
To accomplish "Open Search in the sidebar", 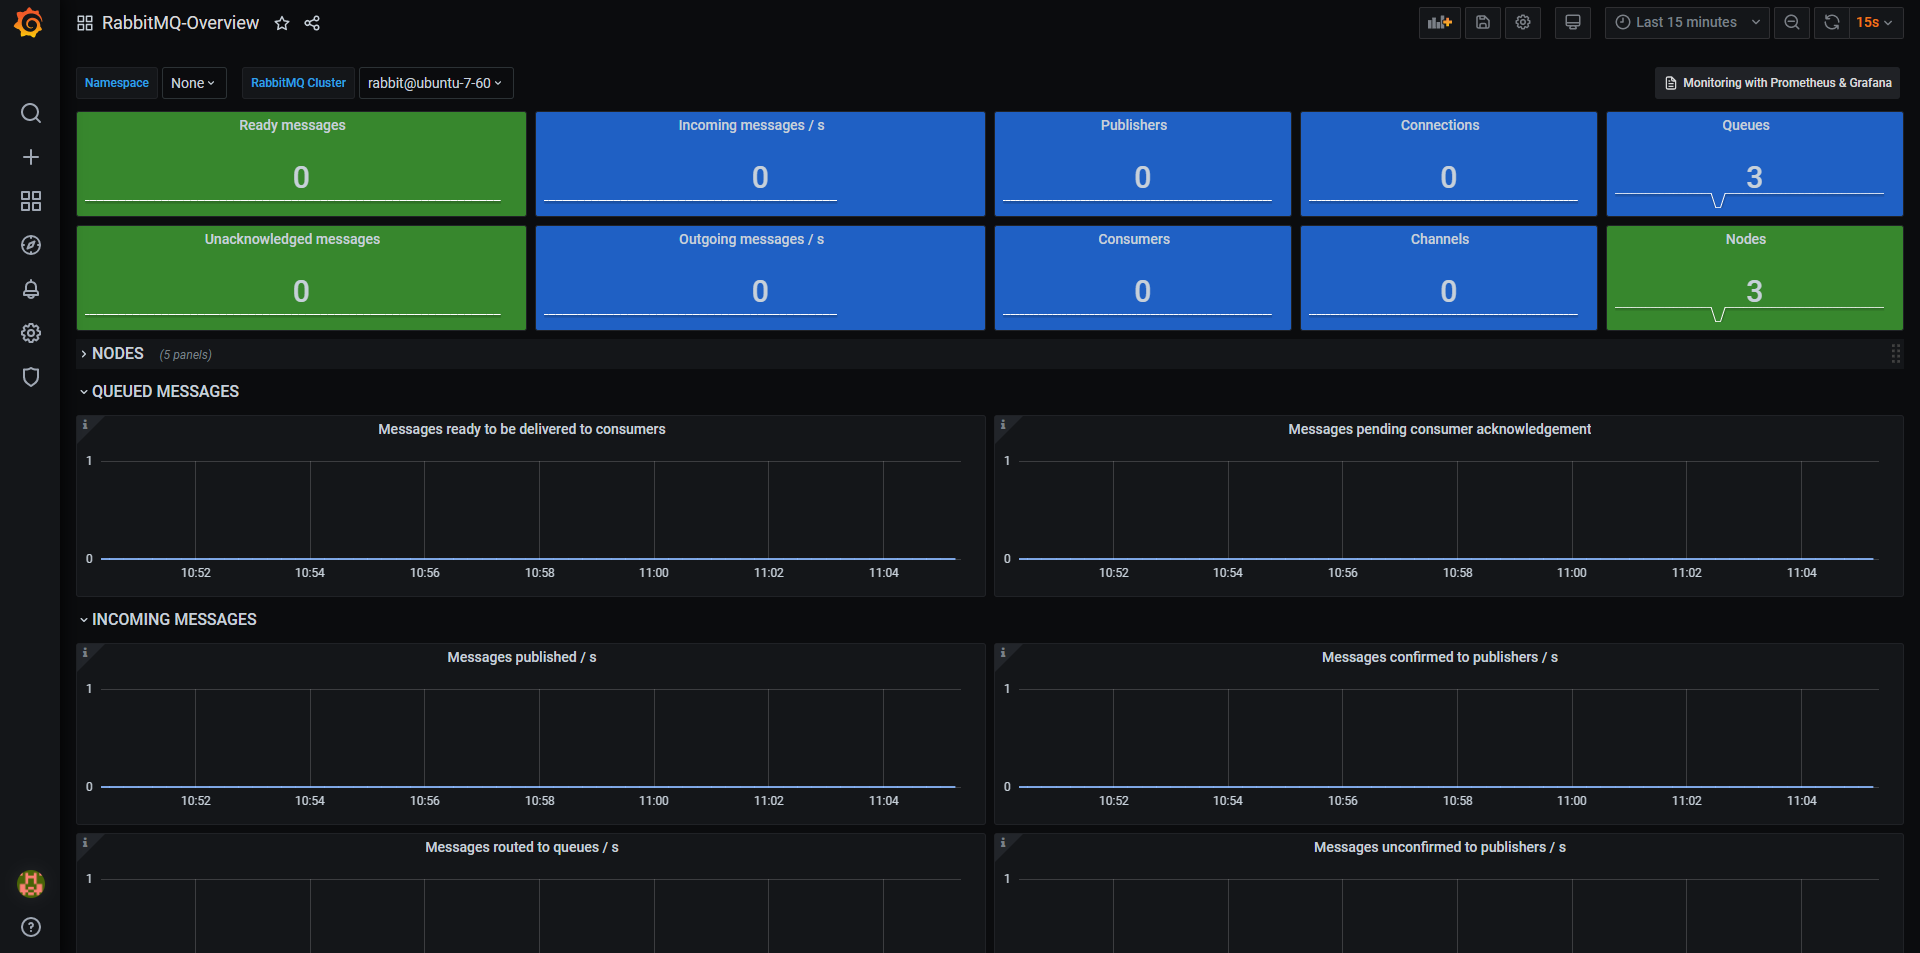I will pos(31,113).
